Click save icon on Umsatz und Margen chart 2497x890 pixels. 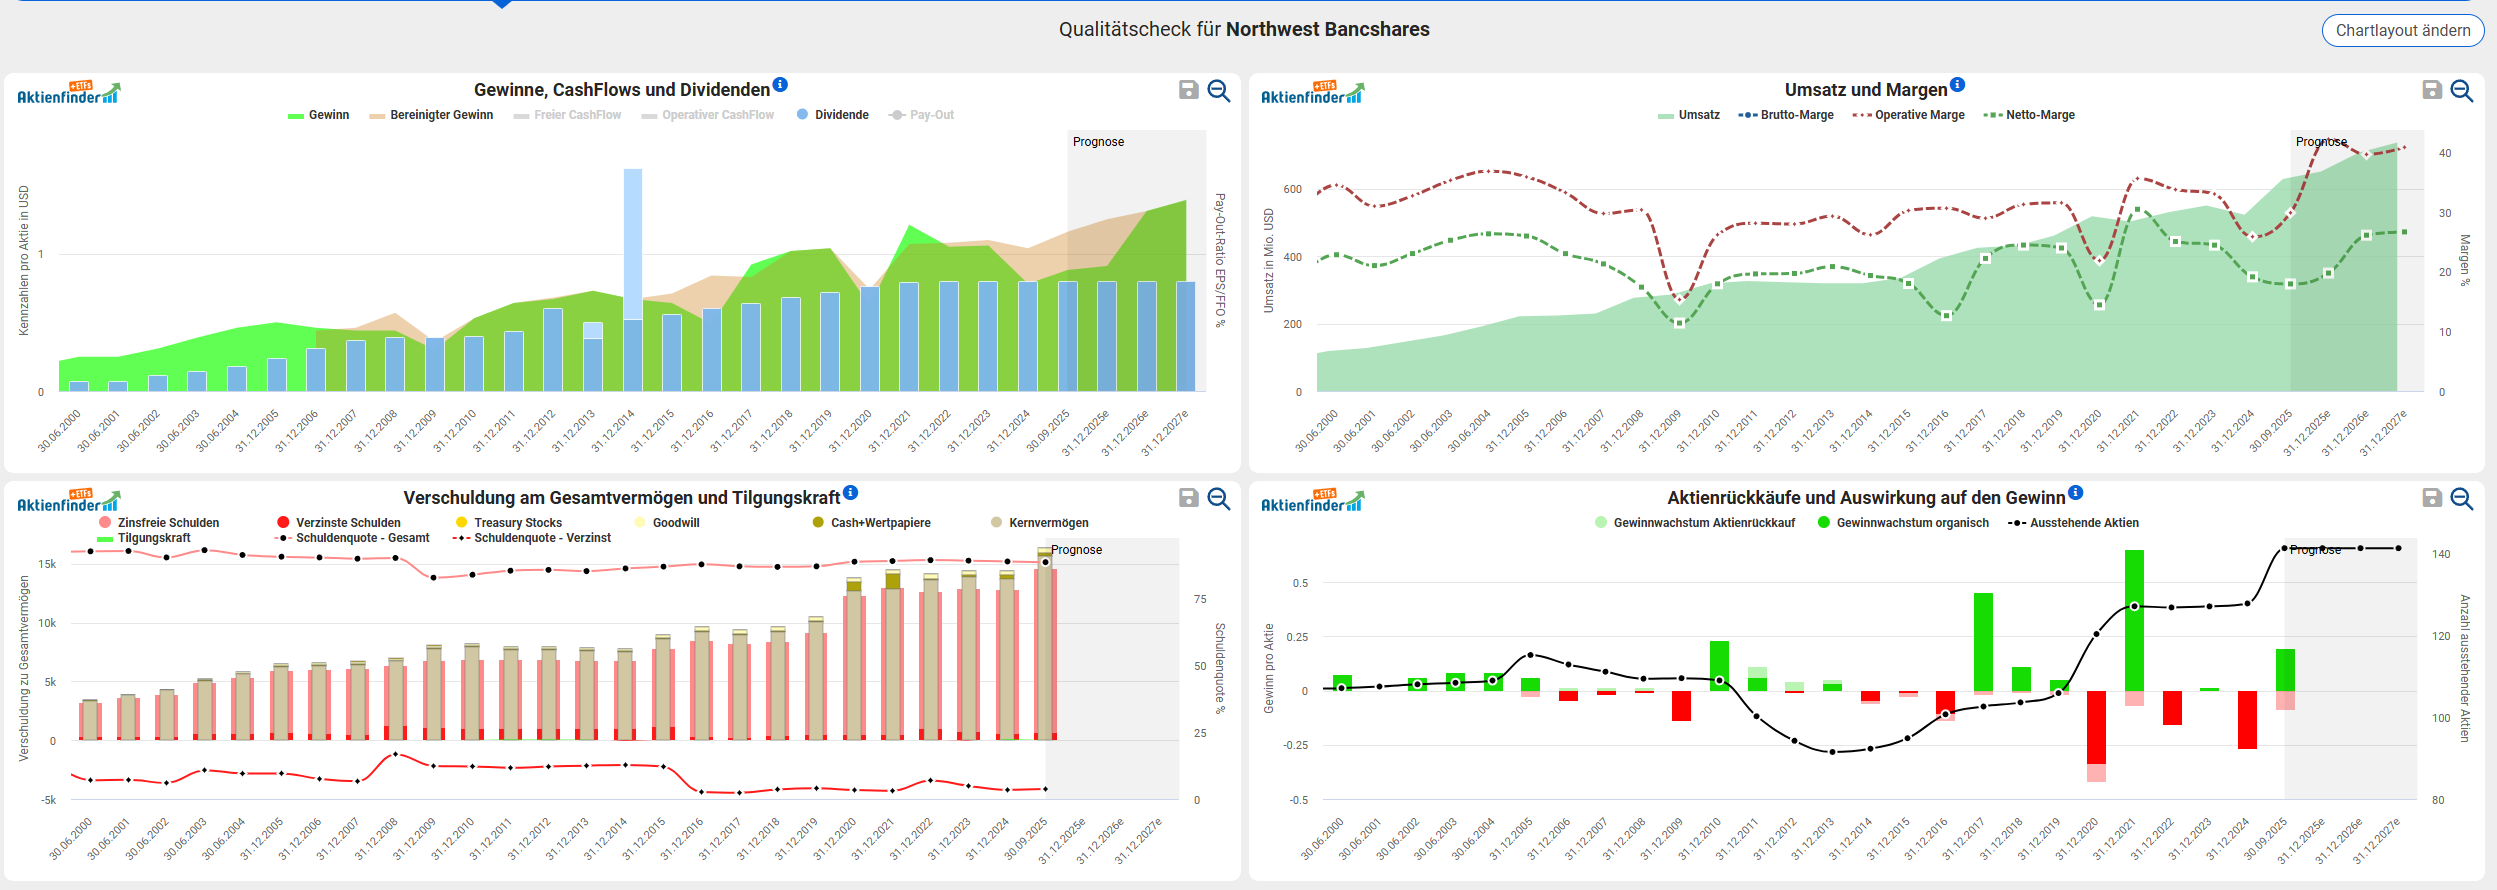point(2432,90)
